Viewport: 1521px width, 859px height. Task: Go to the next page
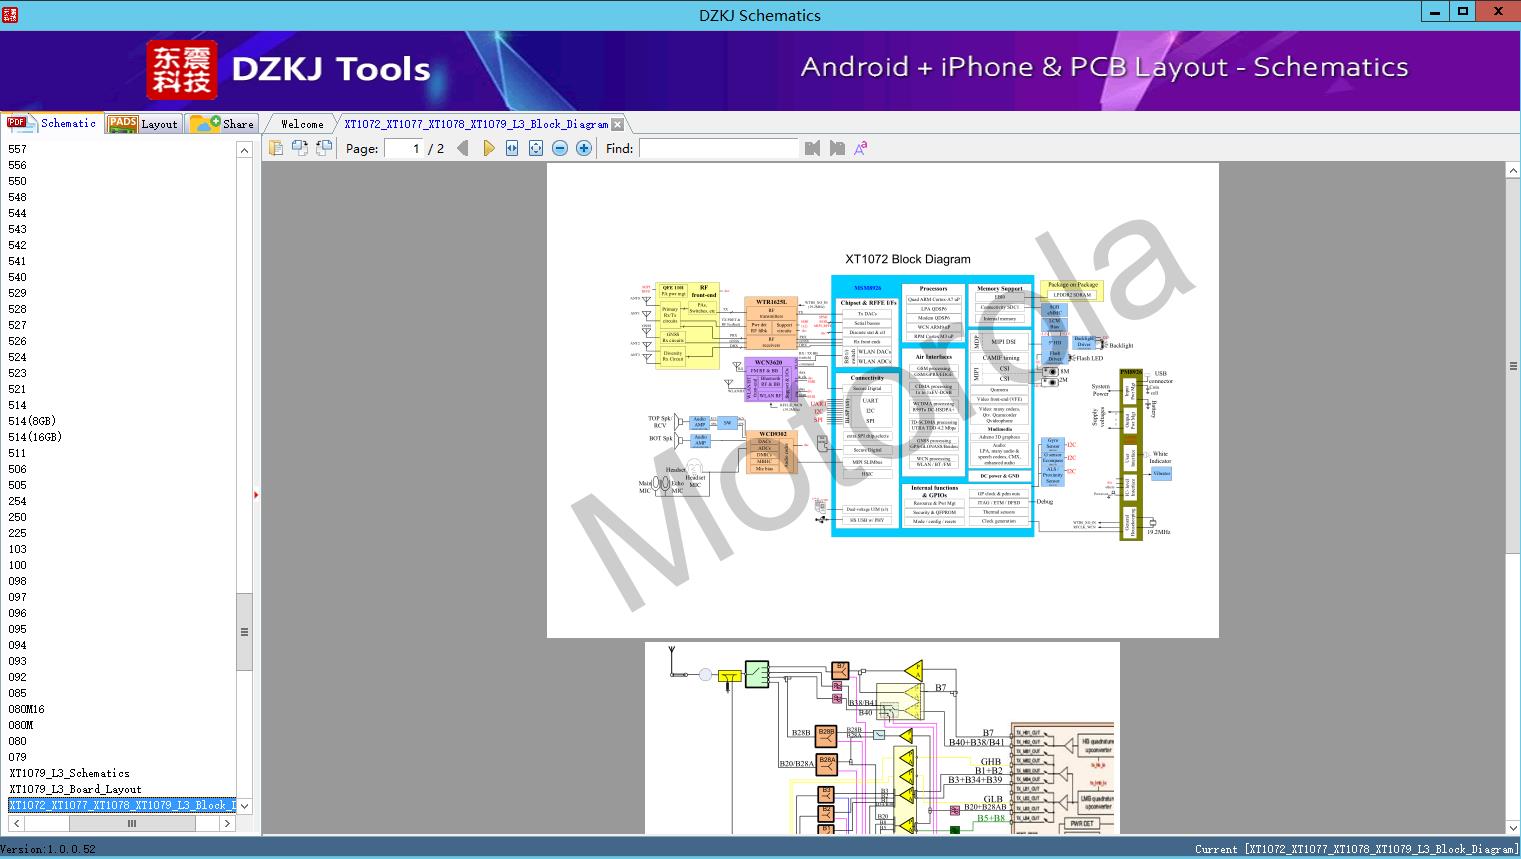click(488, 148)
